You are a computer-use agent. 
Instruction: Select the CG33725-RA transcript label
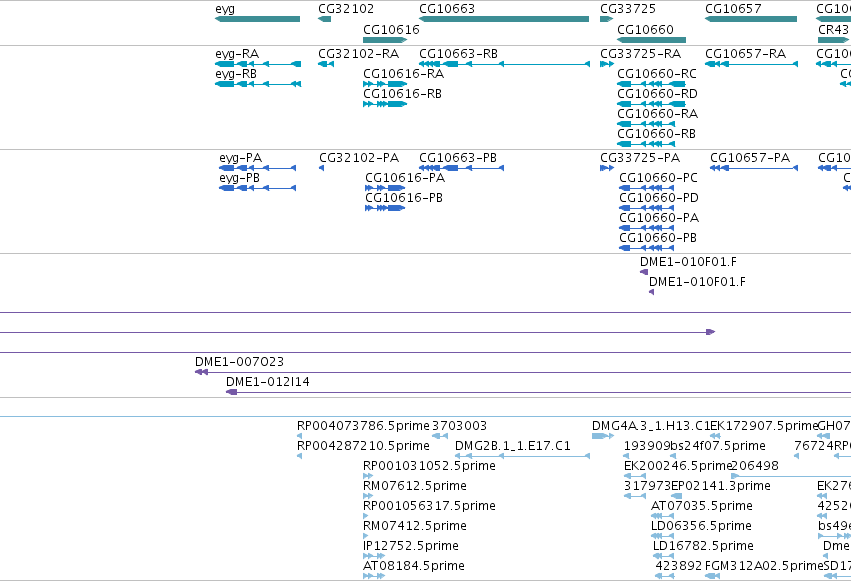pos(640,54)
